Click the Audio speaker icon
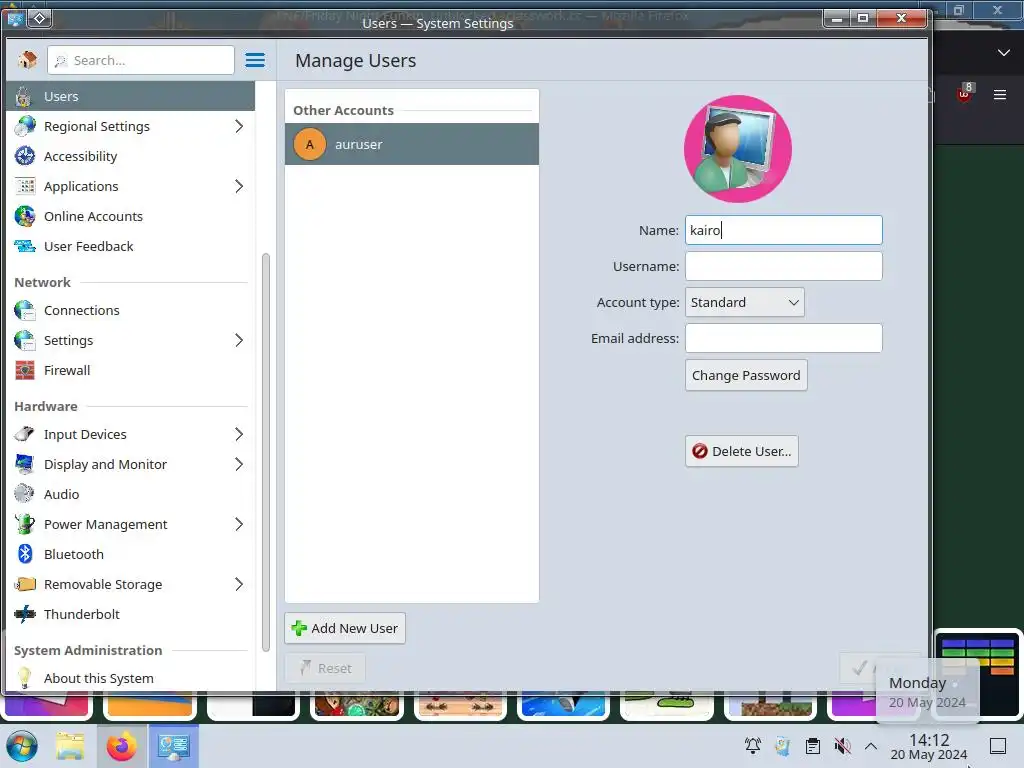This screenshot has width=1024, height=768. pyautogui.click(x=24, y=494)
